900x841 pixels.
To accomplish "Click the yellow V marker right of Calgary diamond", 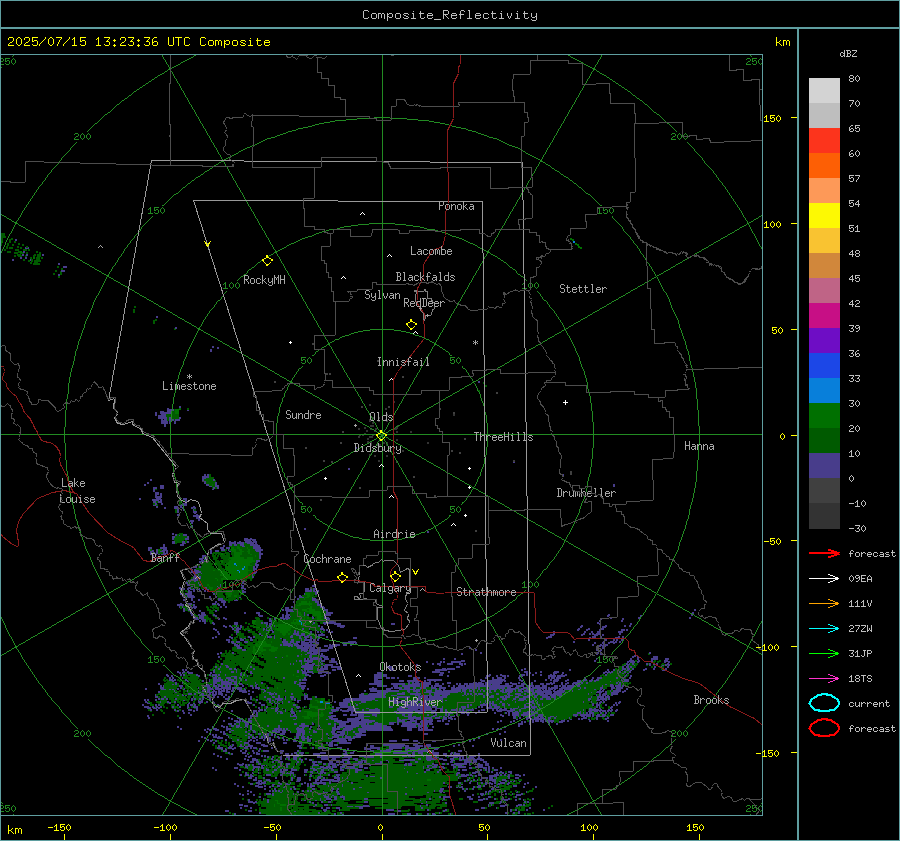I will coord(416,572).
